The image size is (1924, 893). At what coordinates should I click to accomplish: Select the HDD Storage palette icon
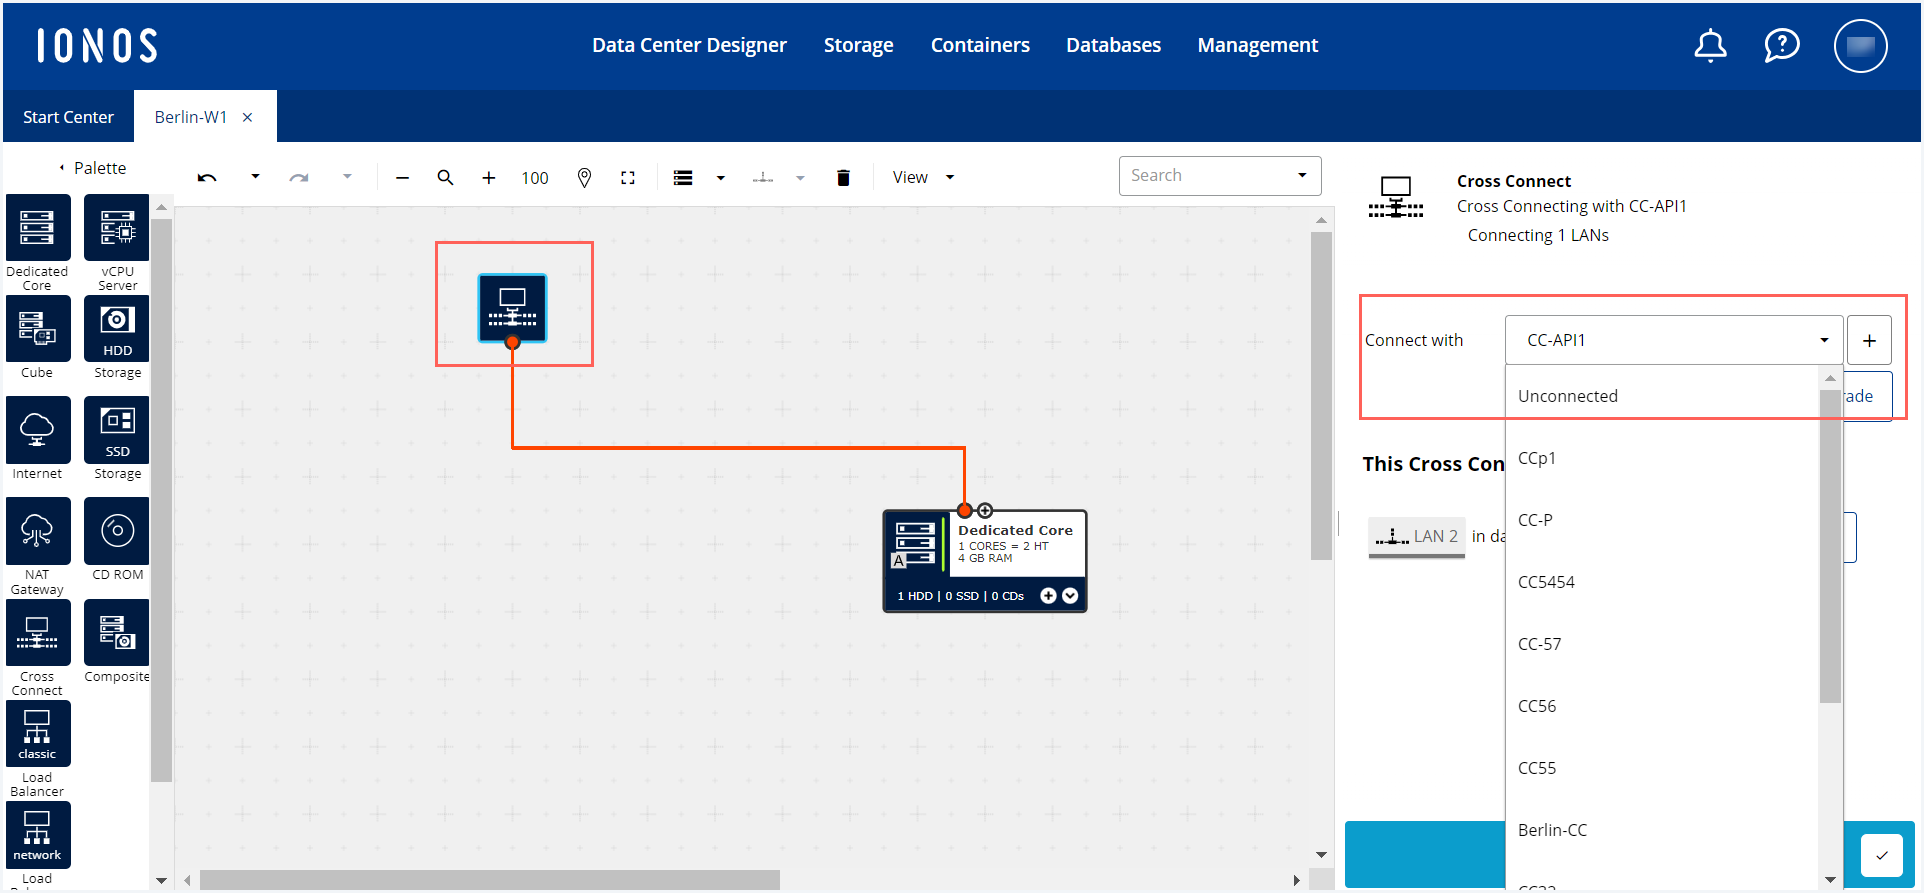[117, 329]
